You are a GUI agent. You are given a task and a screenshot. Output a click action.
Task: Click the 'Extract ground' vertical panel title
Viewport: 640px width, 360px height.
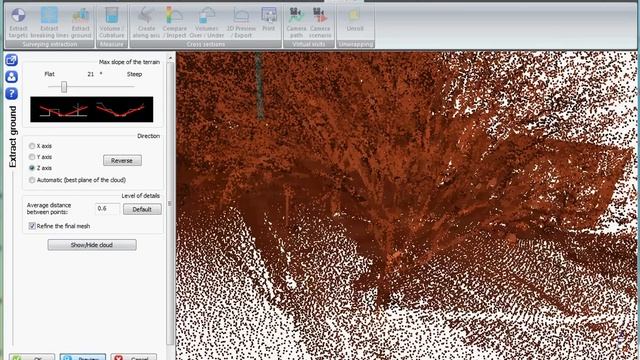(x=13, y=137)
